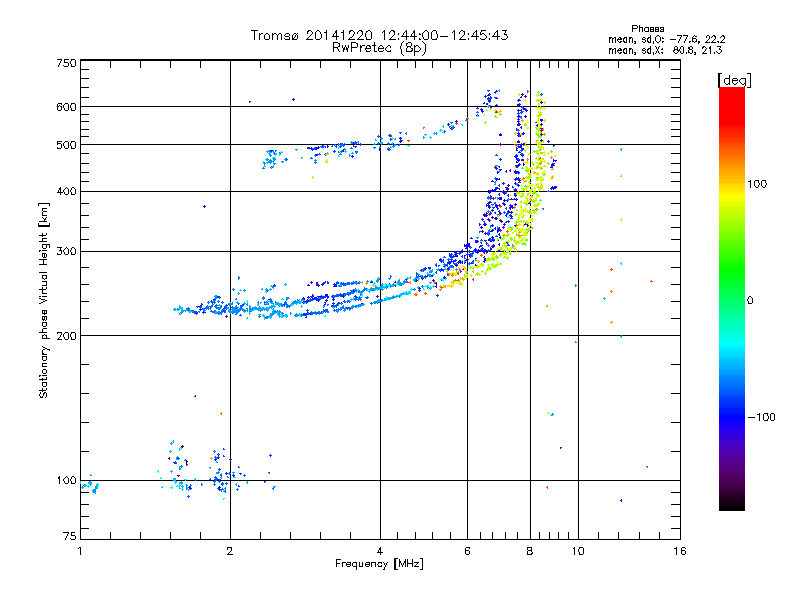Click the plot title 'Tromsø 20141220 12:44:00-12:45:43'
The height and width of the screenshot is (600, 800).
379,35
